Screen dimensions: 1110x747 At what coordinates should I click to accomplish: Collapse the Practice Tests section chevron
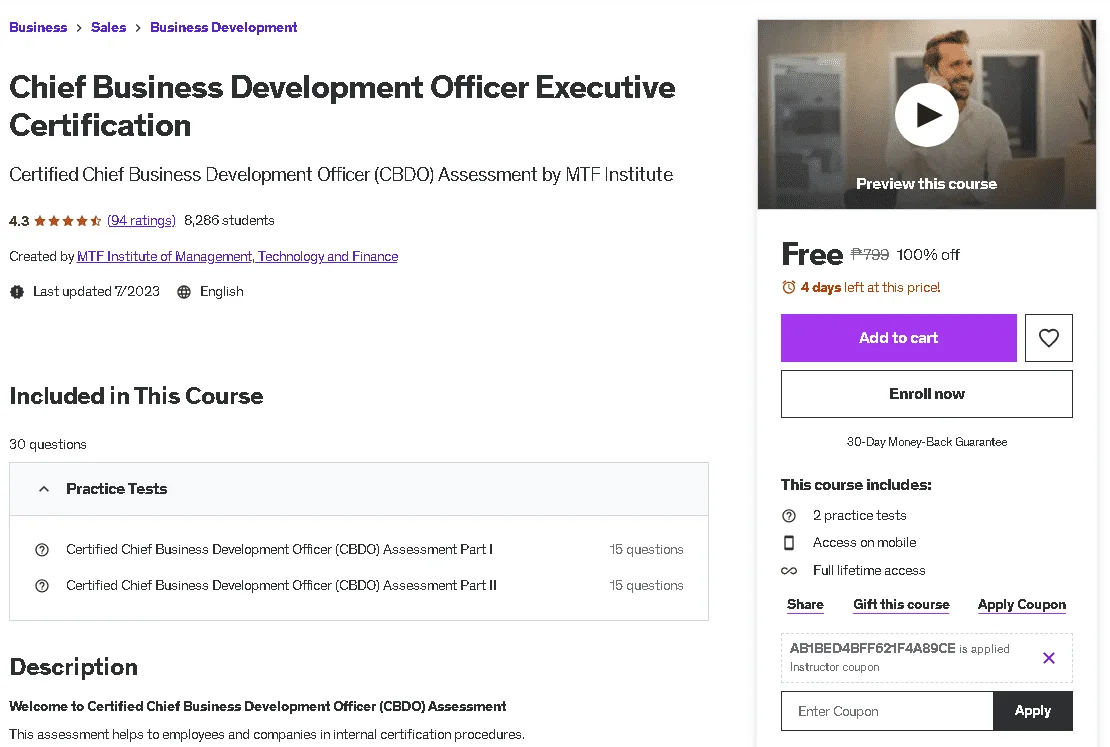coord(44,489)
